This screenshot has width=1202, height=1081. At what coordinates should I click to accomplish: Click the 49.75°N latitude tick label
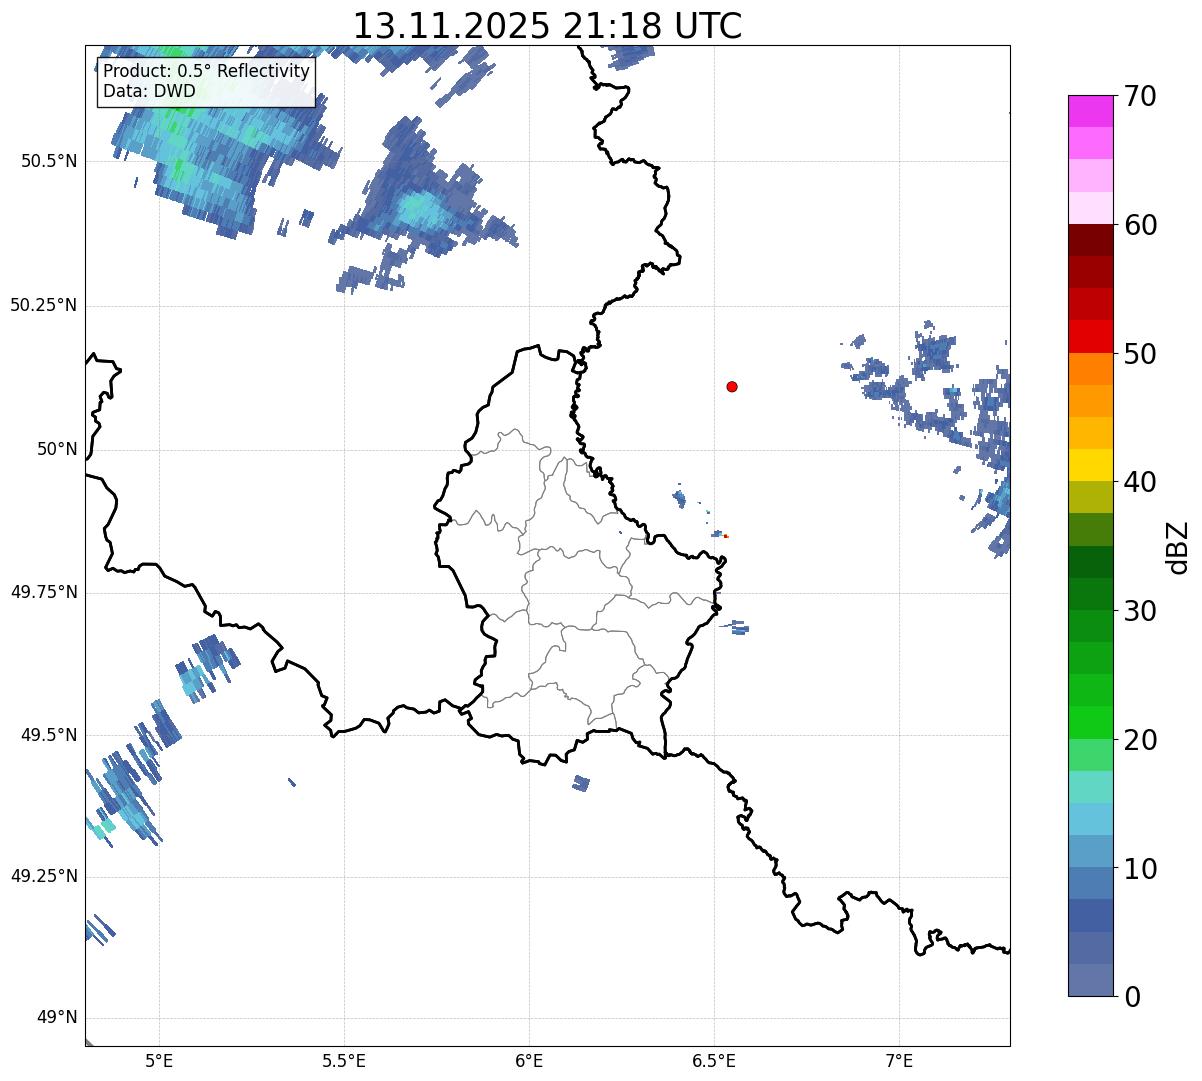[x=43, y=592]
